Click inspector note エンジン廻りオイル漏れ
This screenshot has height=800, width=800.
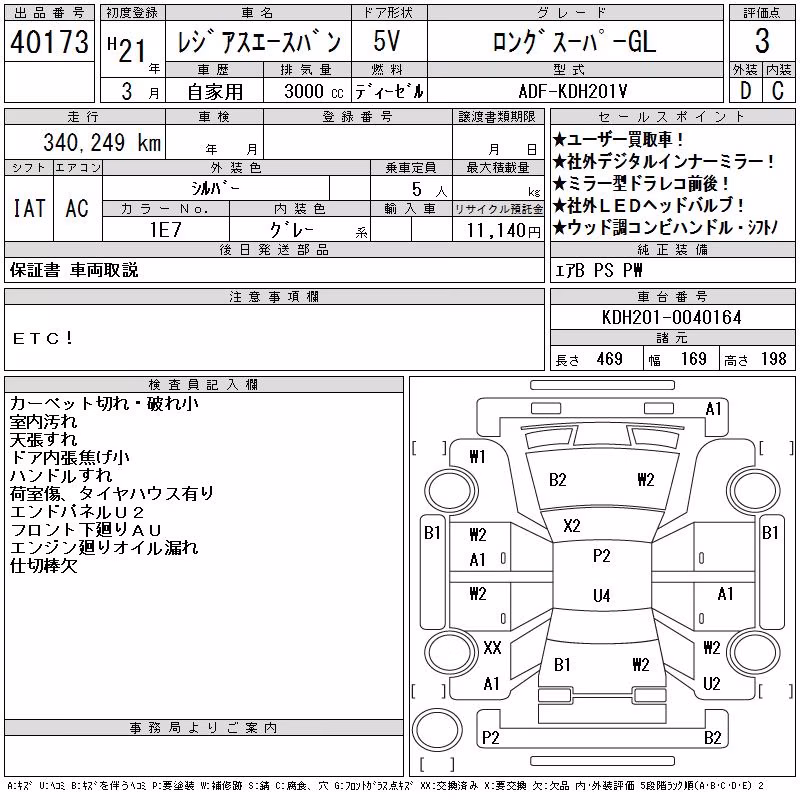(x=104, y=547)
